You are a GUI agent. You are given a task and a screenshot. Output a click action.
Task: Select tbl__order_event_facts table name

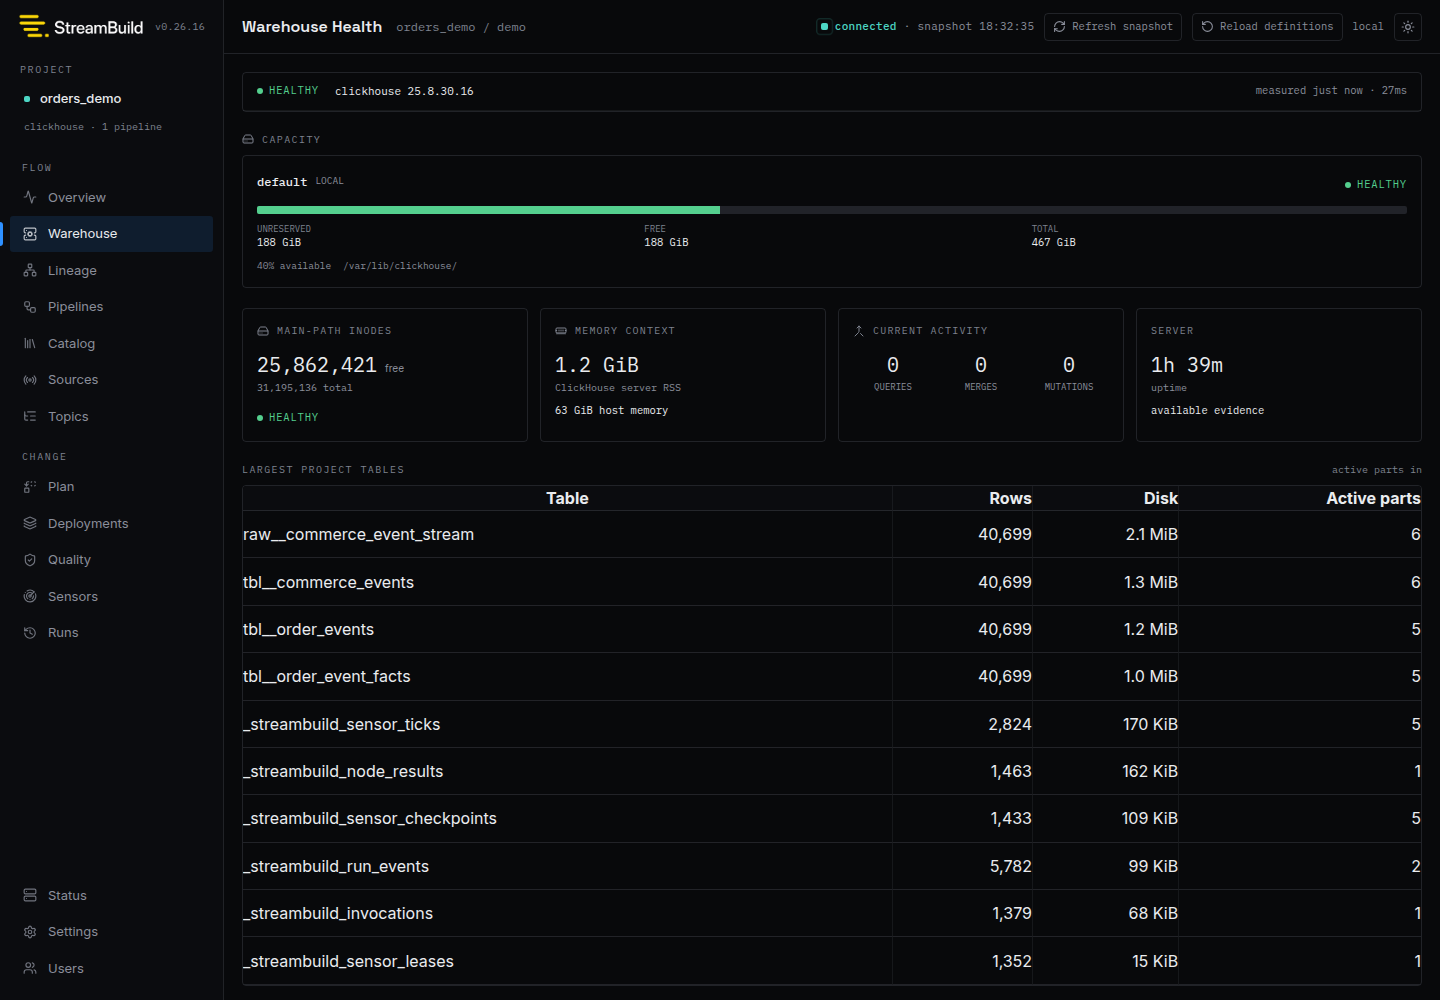click(327, 676)
